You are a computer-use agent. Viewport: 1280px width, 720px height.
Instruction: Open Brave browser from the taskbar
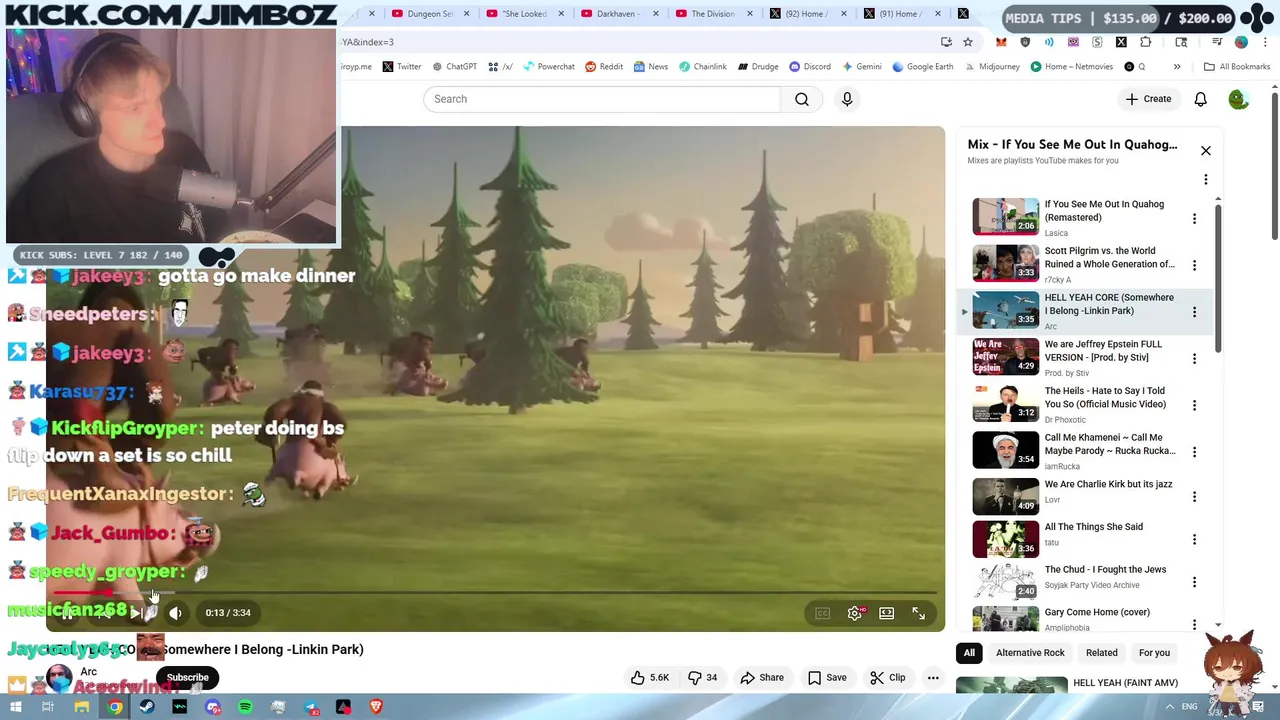click(x=376, y=707)
